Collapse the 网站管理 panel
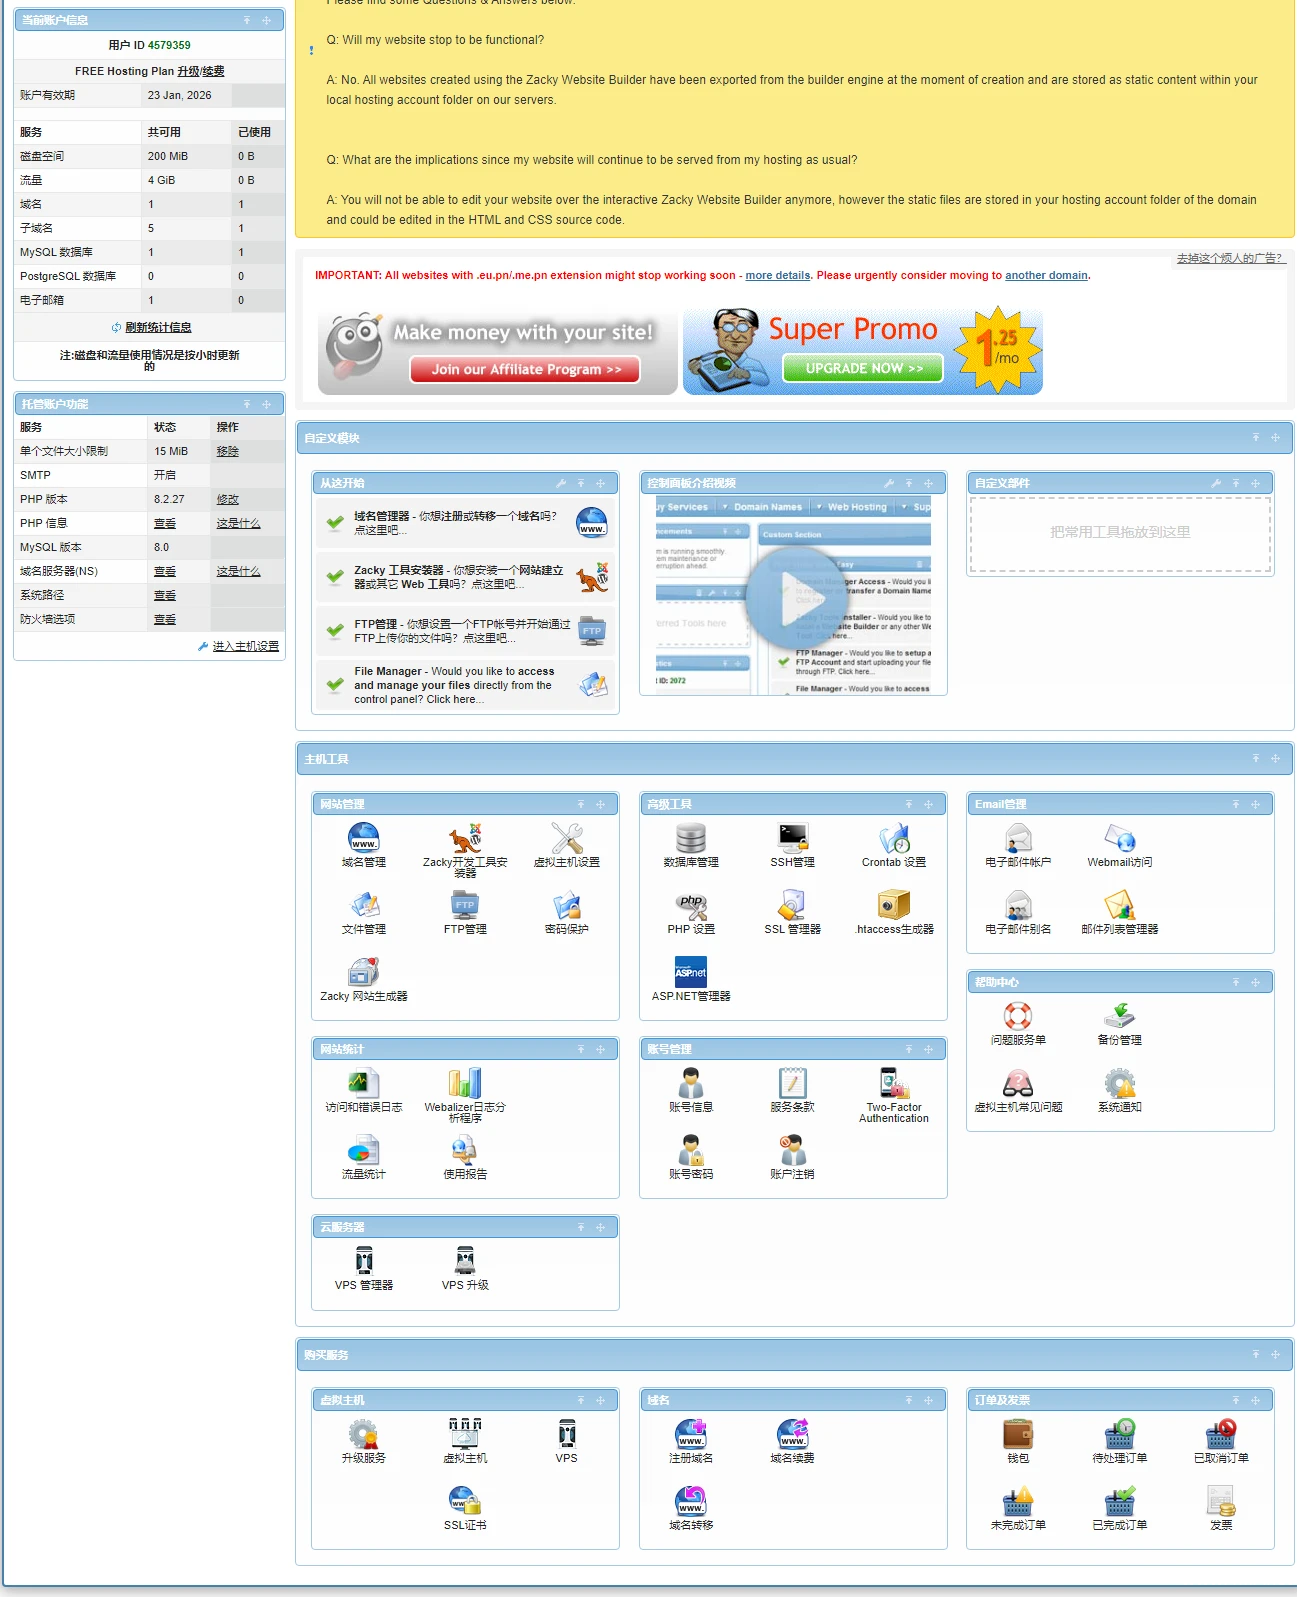 [x=580, y=804]
